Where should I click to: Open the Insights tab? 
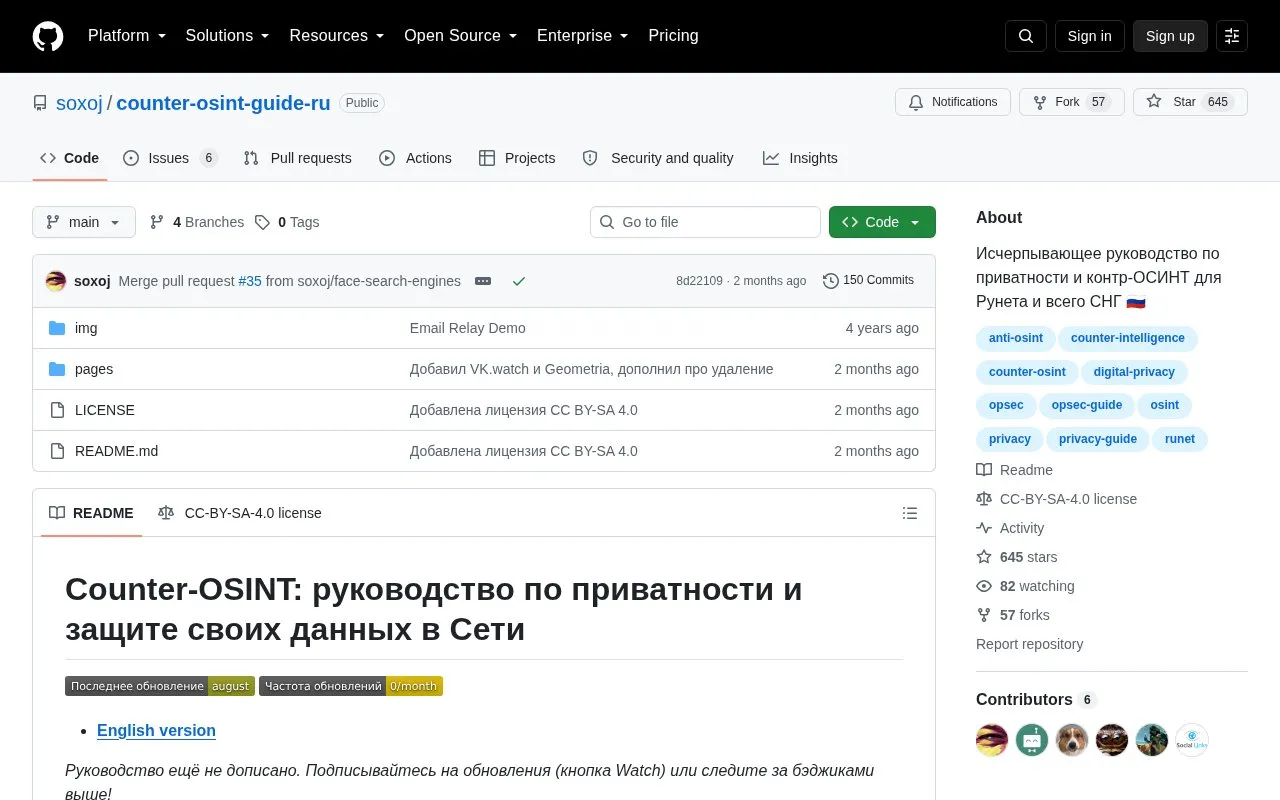coord(800,158)
